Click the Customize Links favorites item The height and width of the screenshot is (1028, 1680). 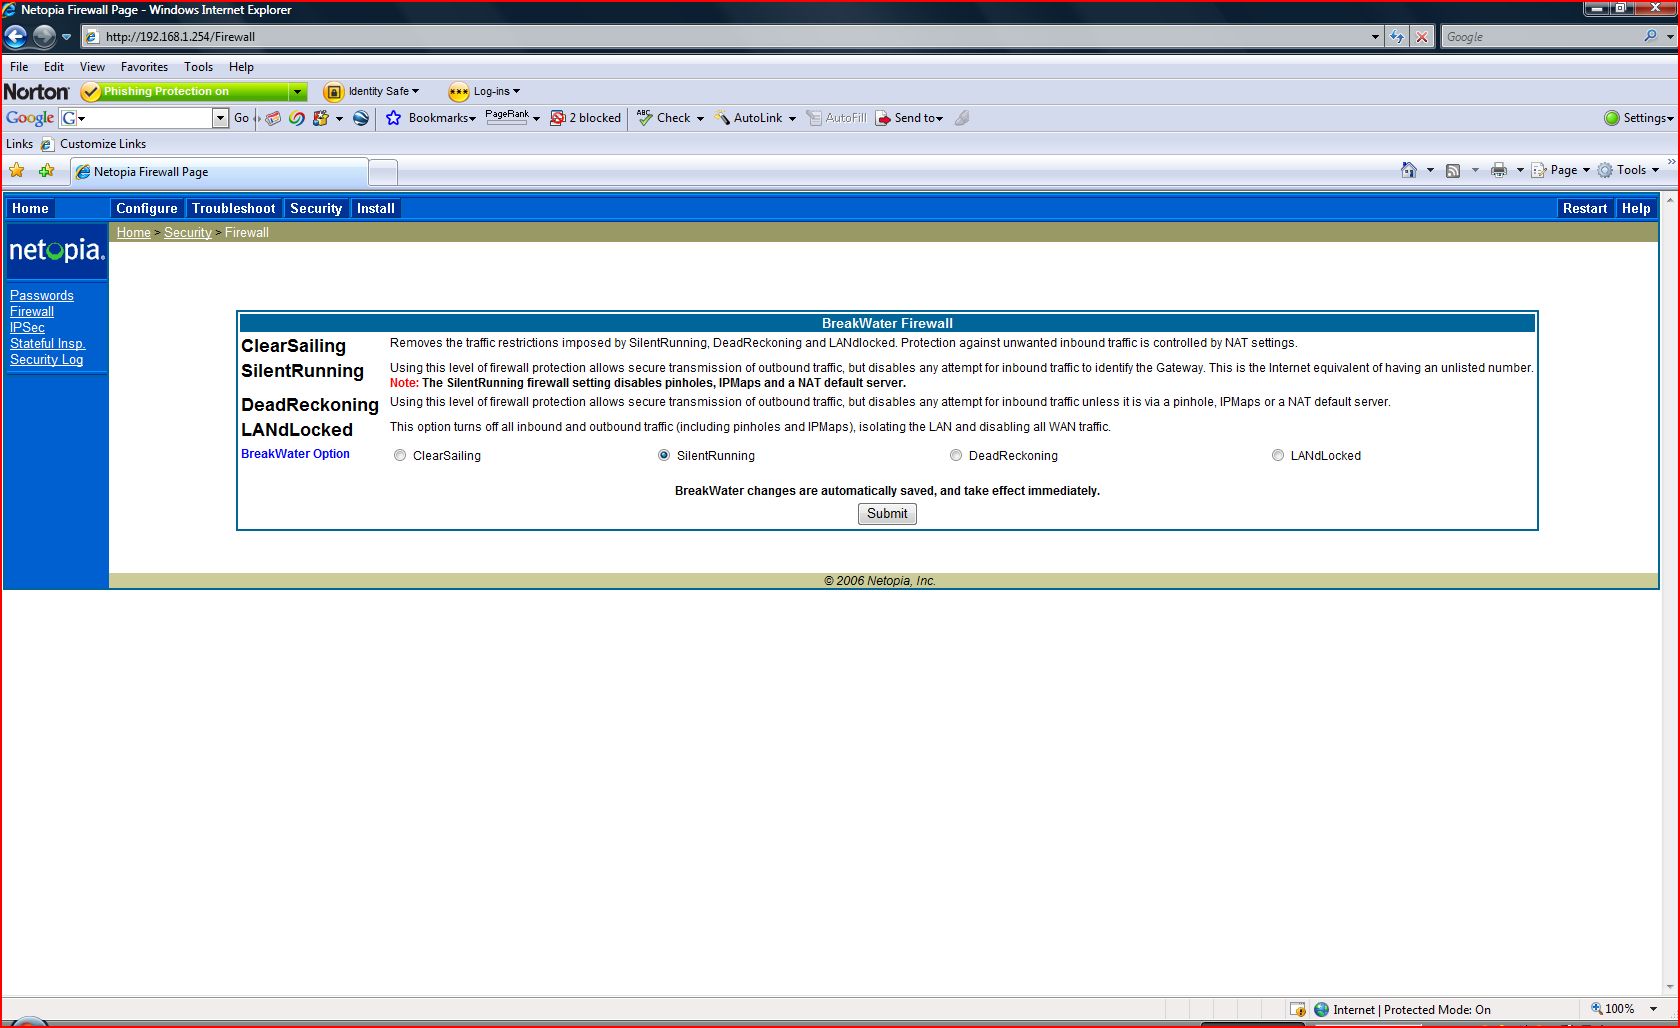point(93,144)
